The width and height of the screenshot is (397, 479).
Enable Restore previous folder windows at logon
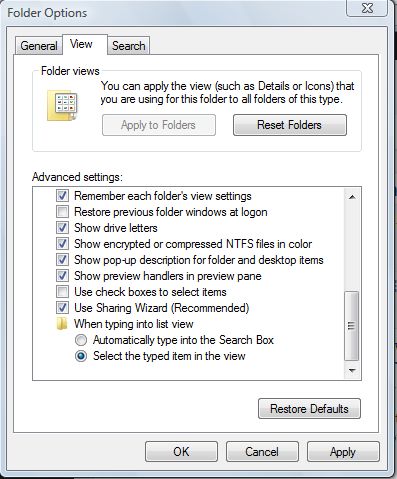coord(62,212)
